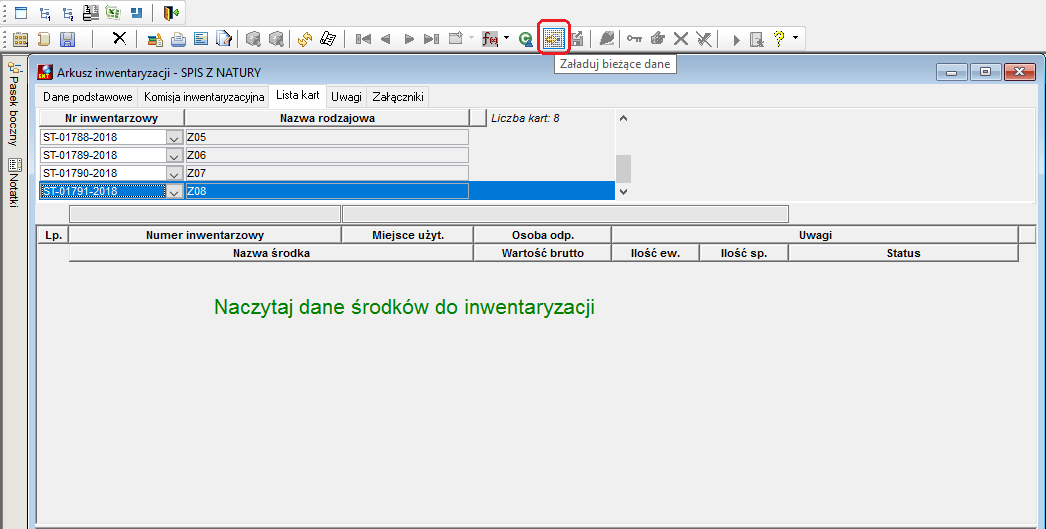Click 'Nazwa środka' column header

(x=271, y=253)
